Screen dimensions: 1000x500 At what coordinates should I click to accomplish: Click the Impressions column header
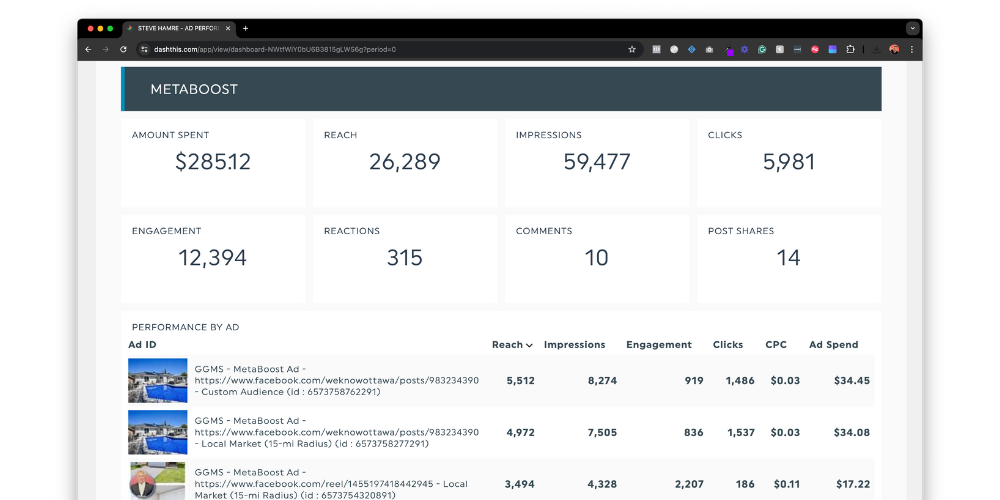pos(574,345)
